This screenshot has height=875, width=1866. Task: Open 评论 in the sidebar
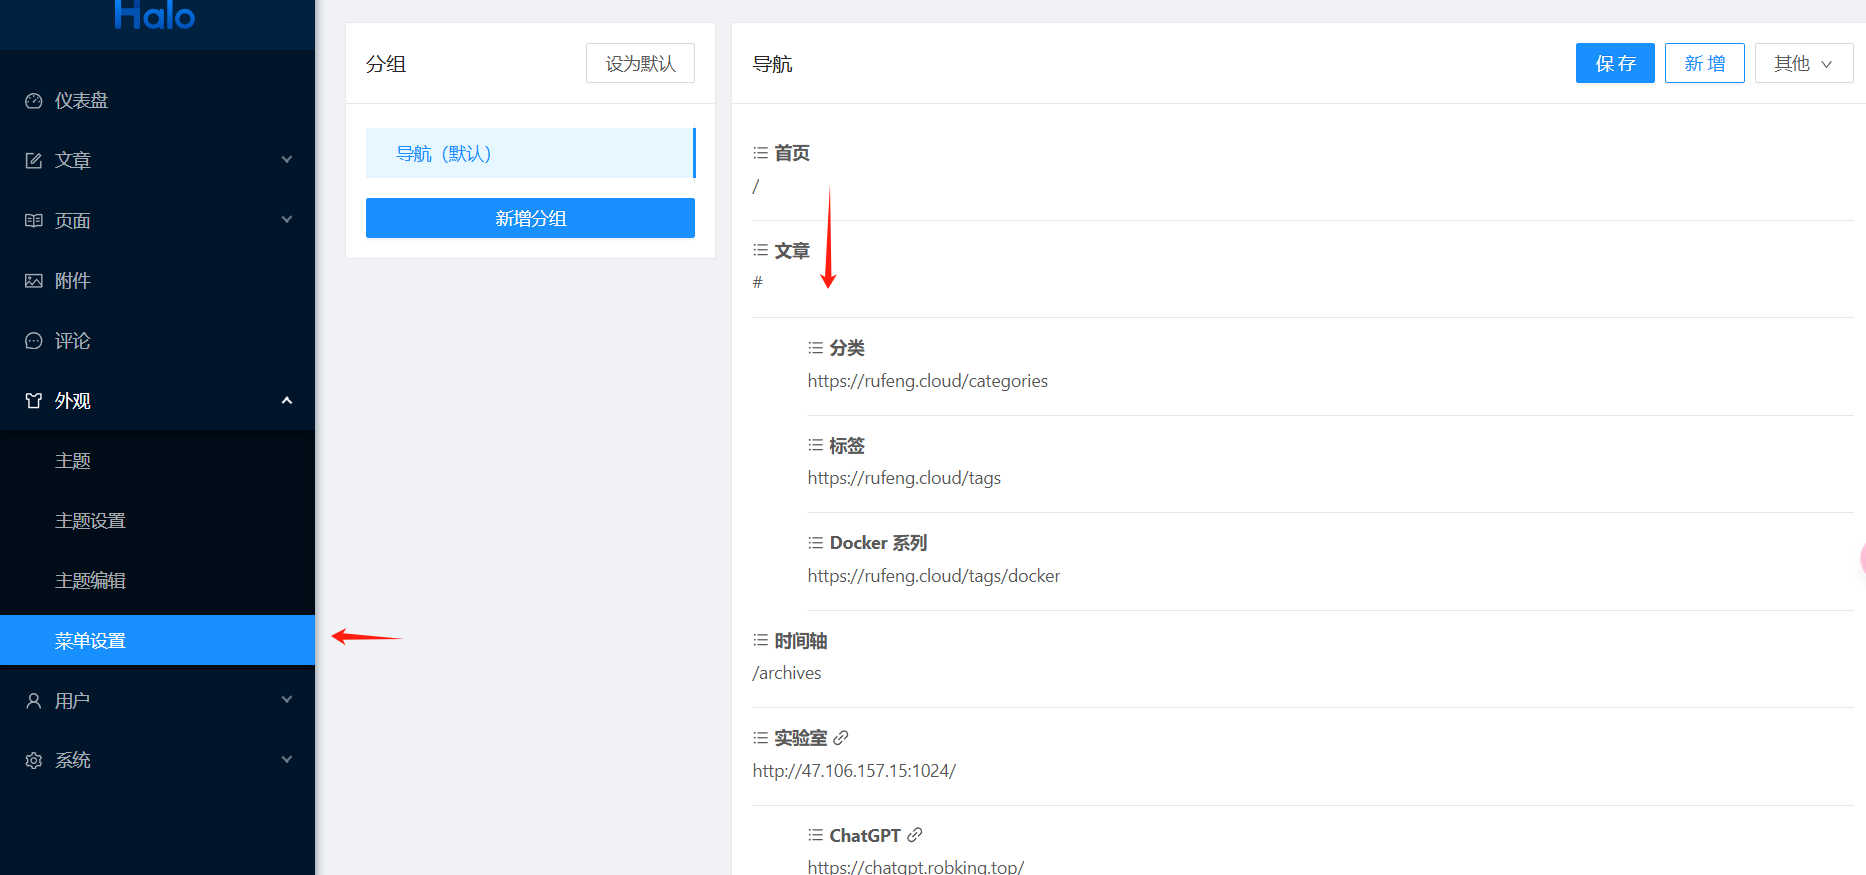pyautogui.click(x=157, y=341)
